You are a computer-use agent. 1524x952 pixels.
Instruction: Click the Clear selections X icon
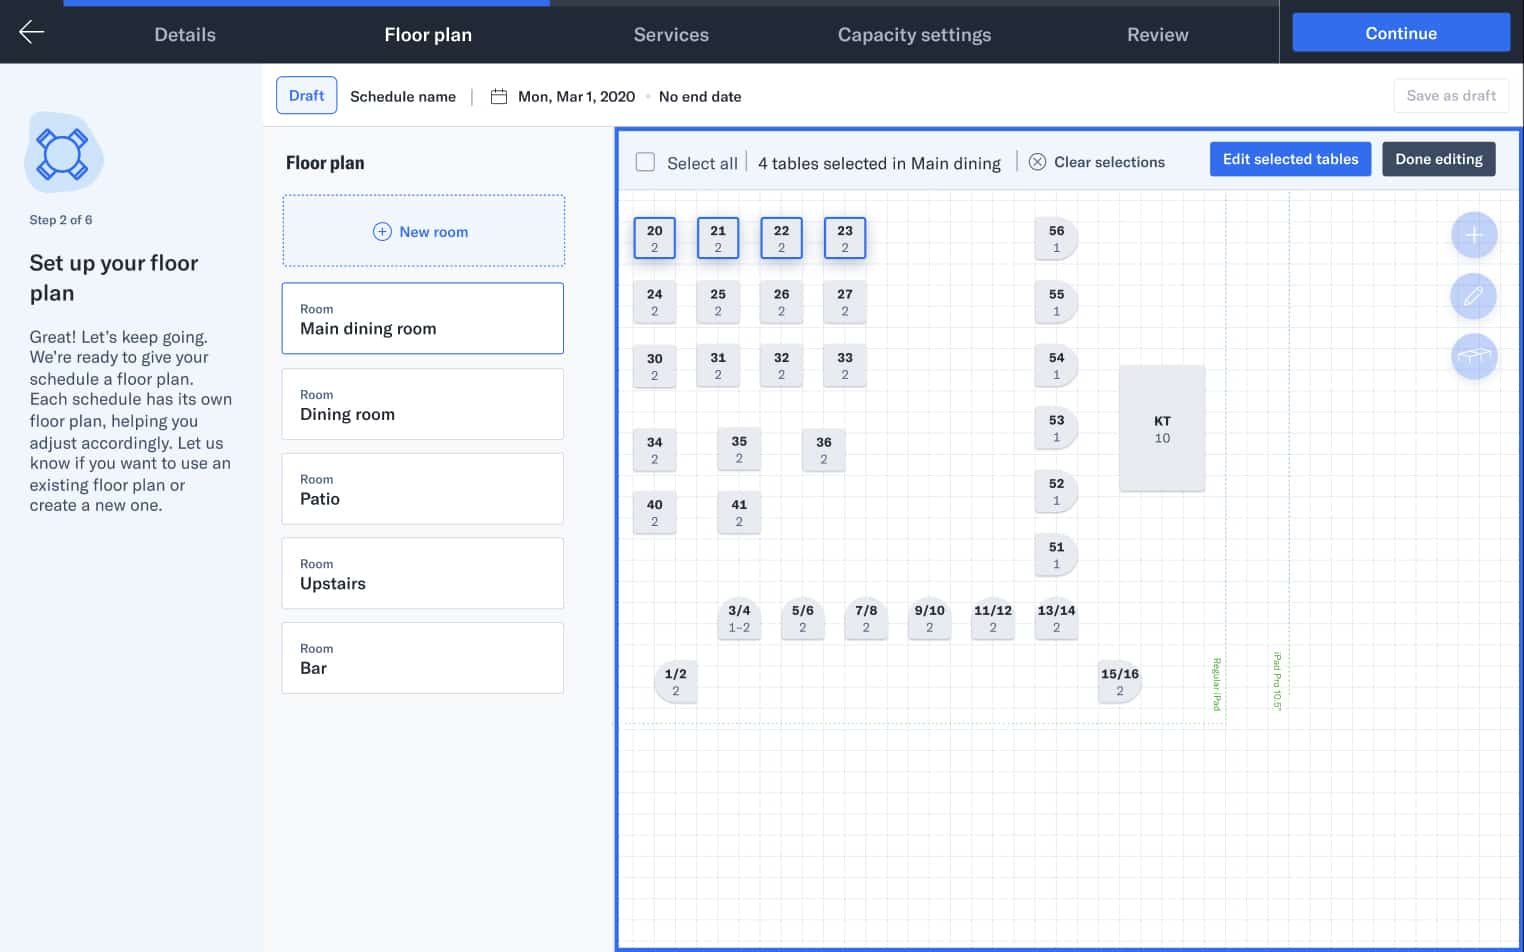point(1037,162)
